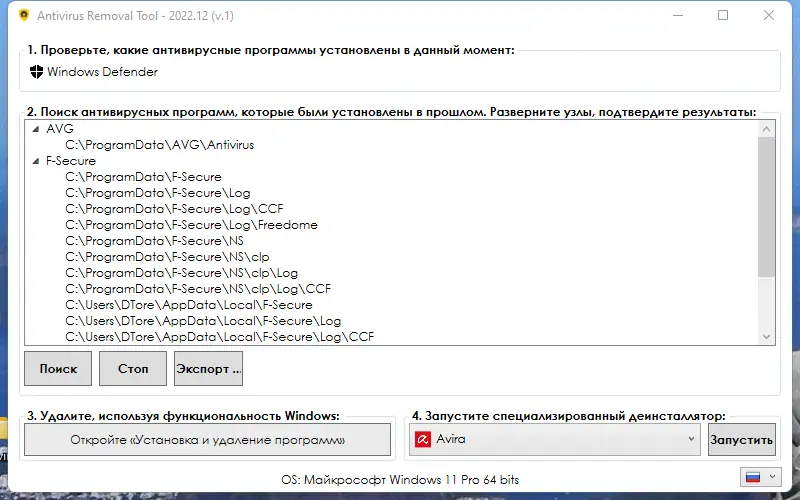The image size is (800, 500).
Task: Click the OS Windows 11 Pro status text
Action: (x=400, y=480)
